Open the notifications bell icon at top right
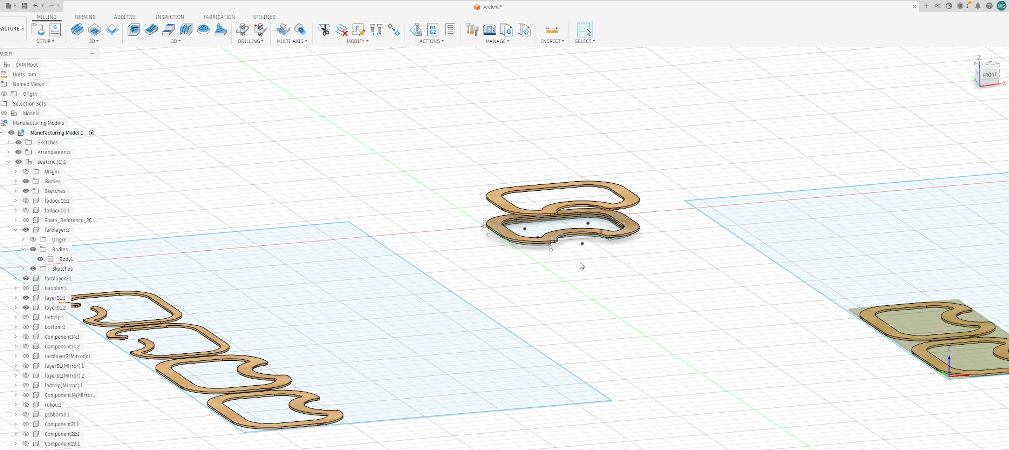Viewport: 1009px width, 450px height. pos(978,6)
